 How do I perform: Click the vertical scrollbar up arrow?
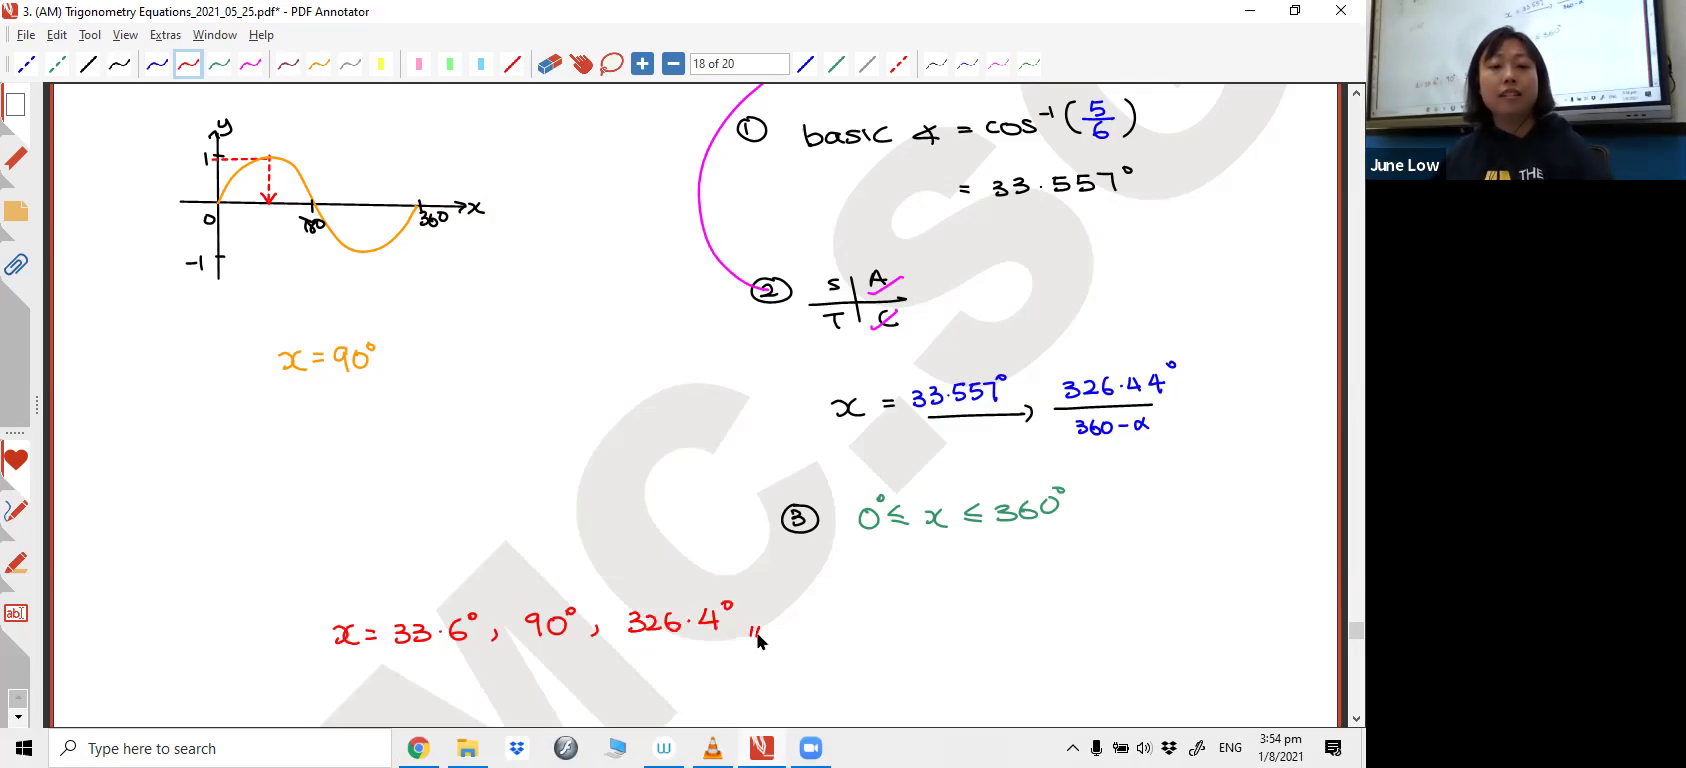(1356, 93)
